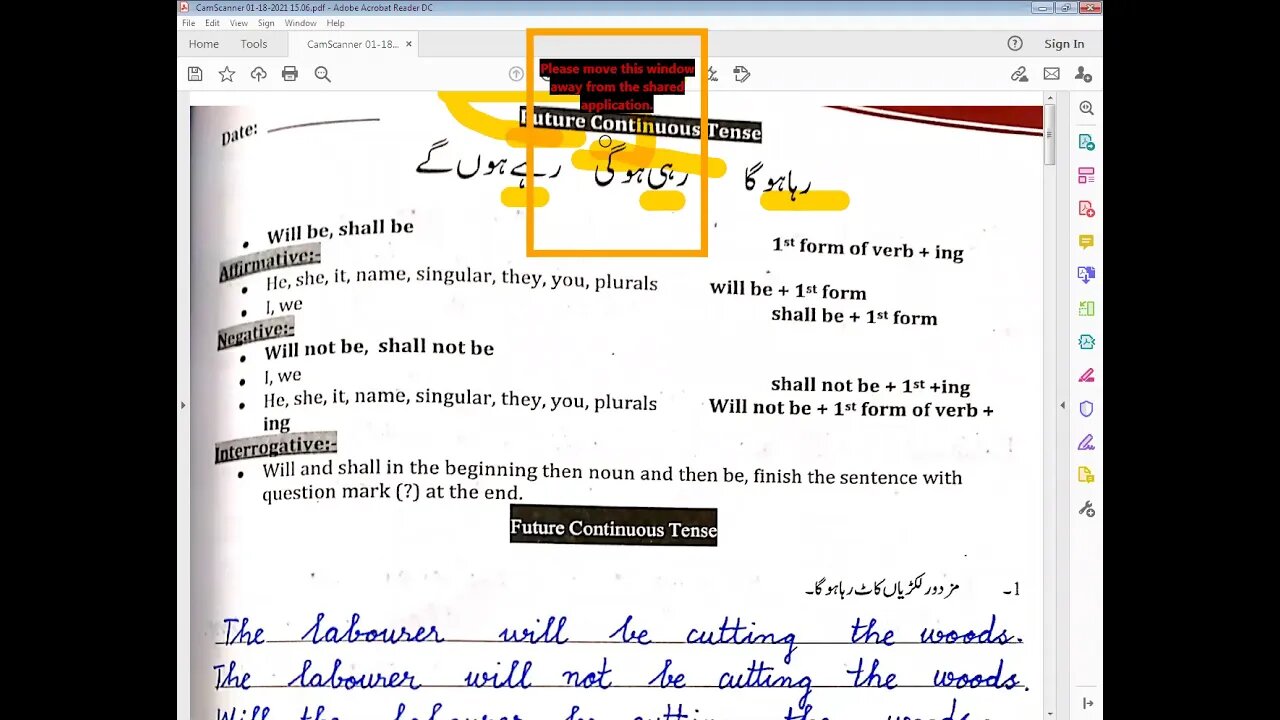Image resolution: width=1280 pixels, height=720 pixels.
Task: Click the 'Affirmative:-' heading in document
Action: 270,262
